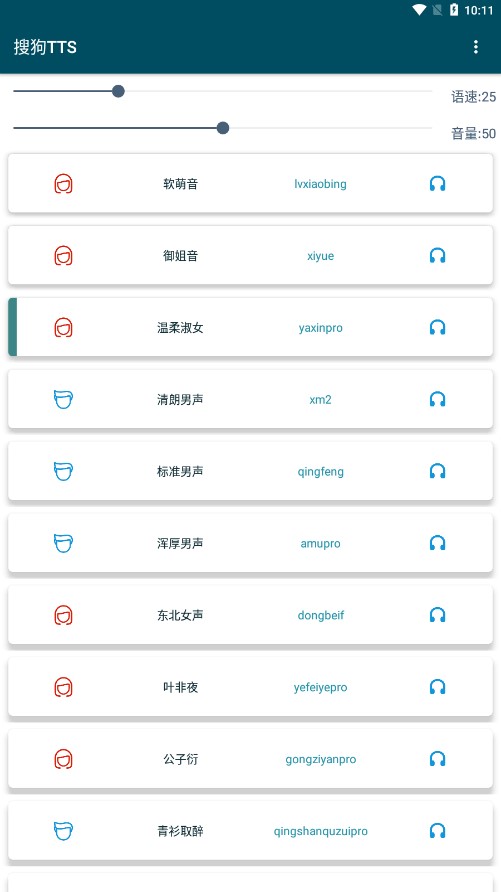Viewport: 501px width, 892px height.
Task: Select the 软萌音 voice card
Action: click(x=250, y=184)
